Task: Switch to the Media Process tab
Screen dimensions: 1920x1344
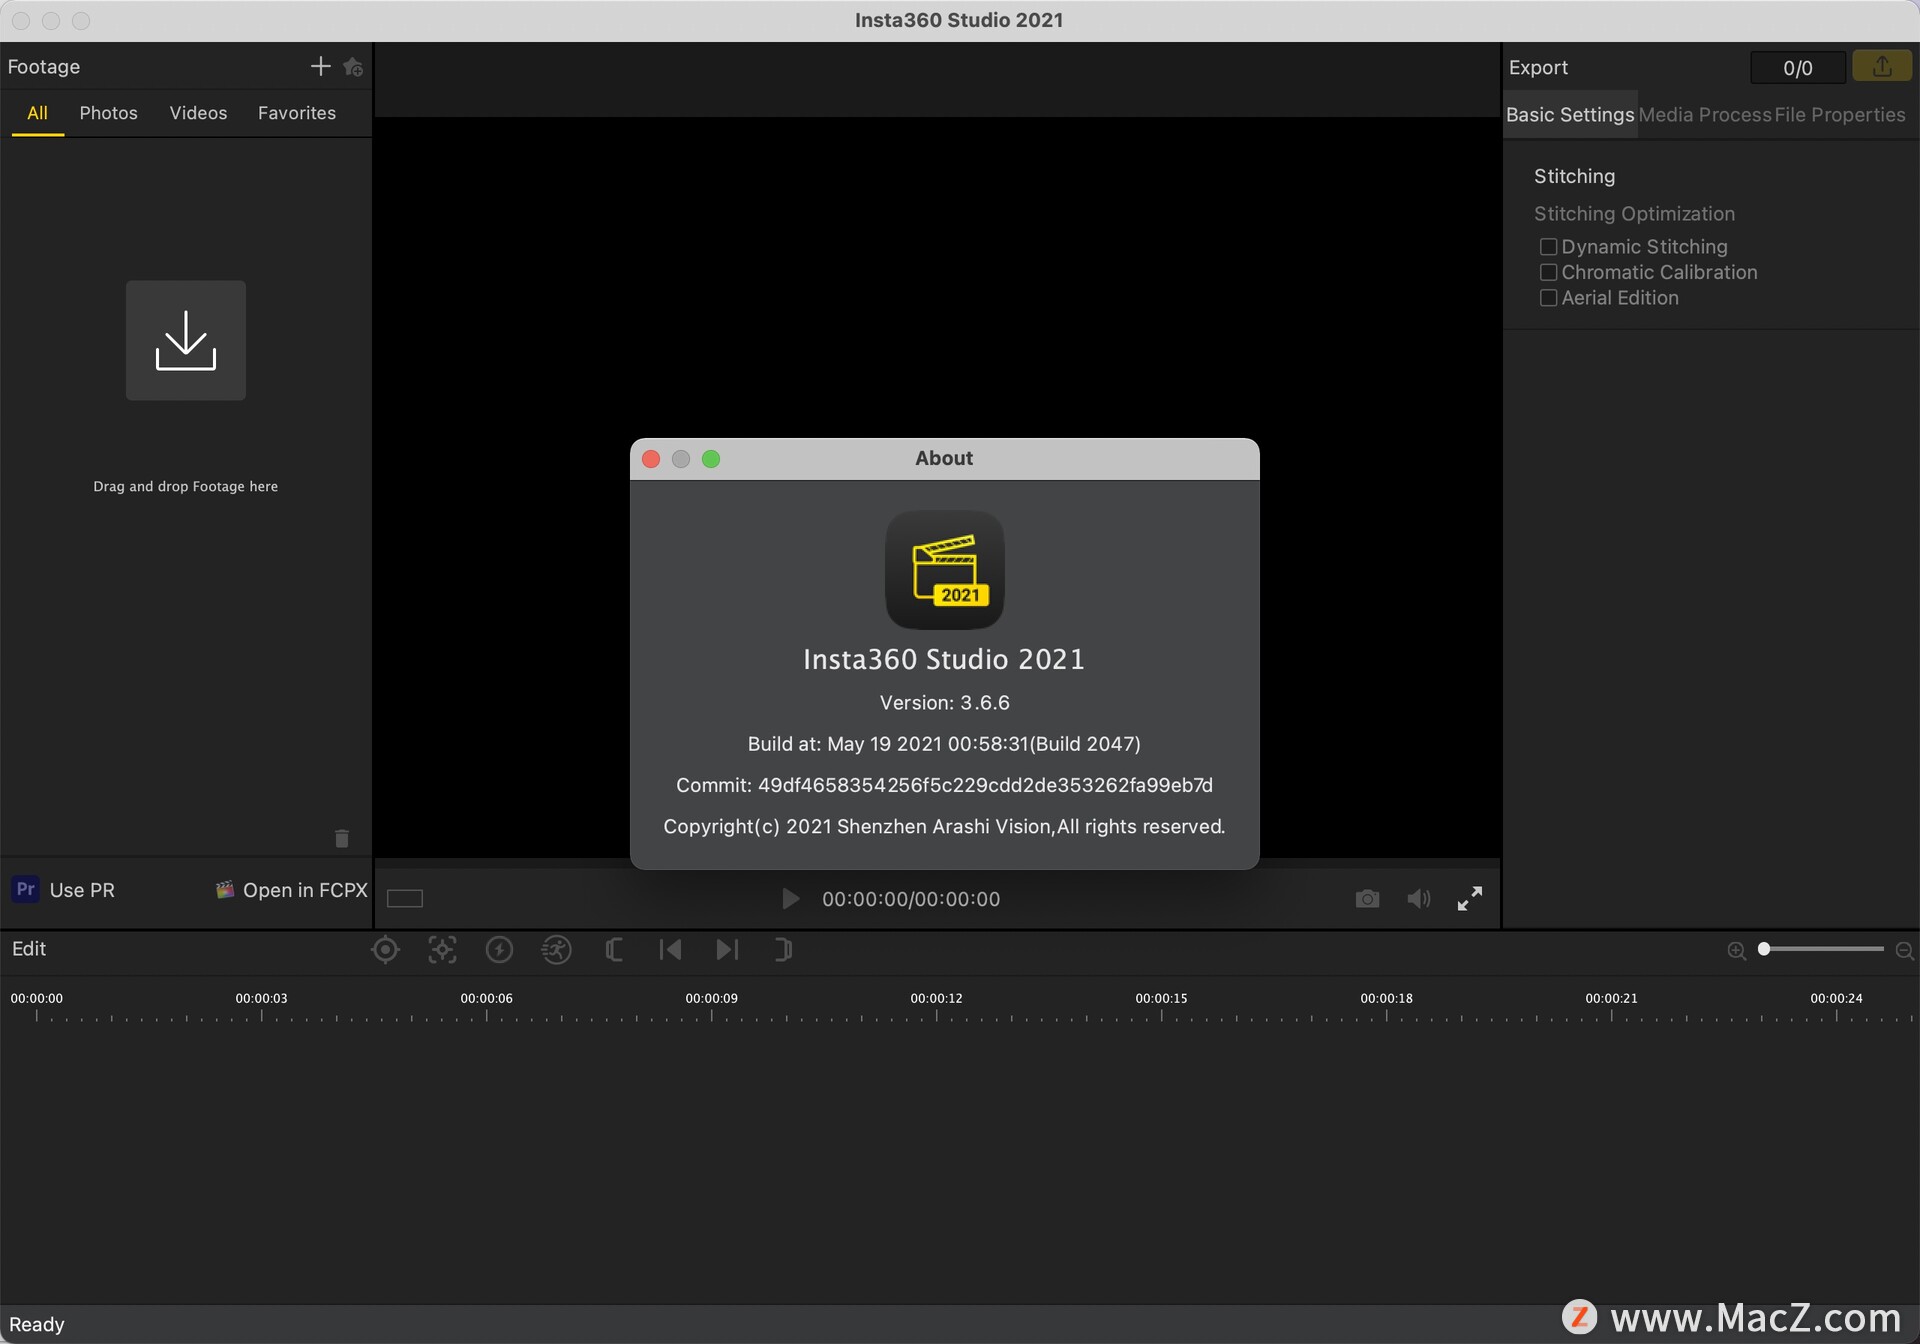Action: pyautogui.click(x=1704, y=115)
